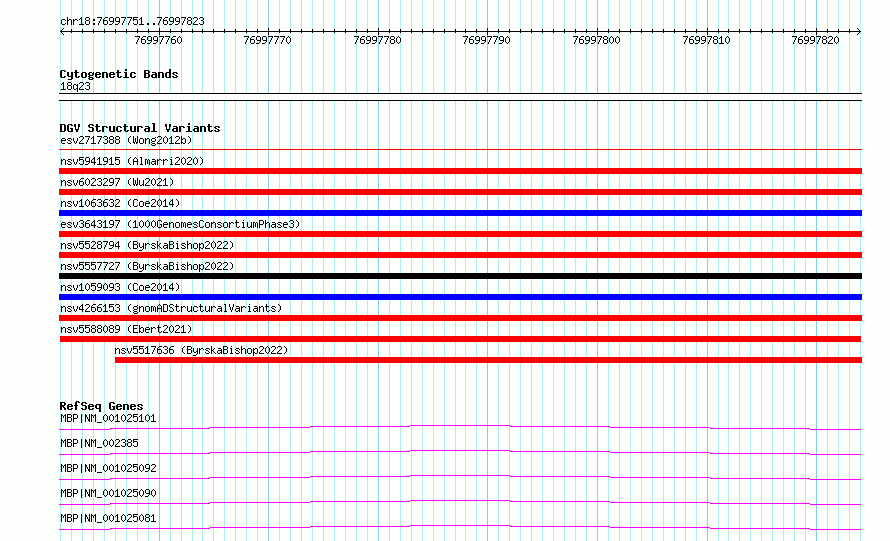Click ruler position label 76997770
Viewport: 890px width, 541px height.
coord(267,40)
